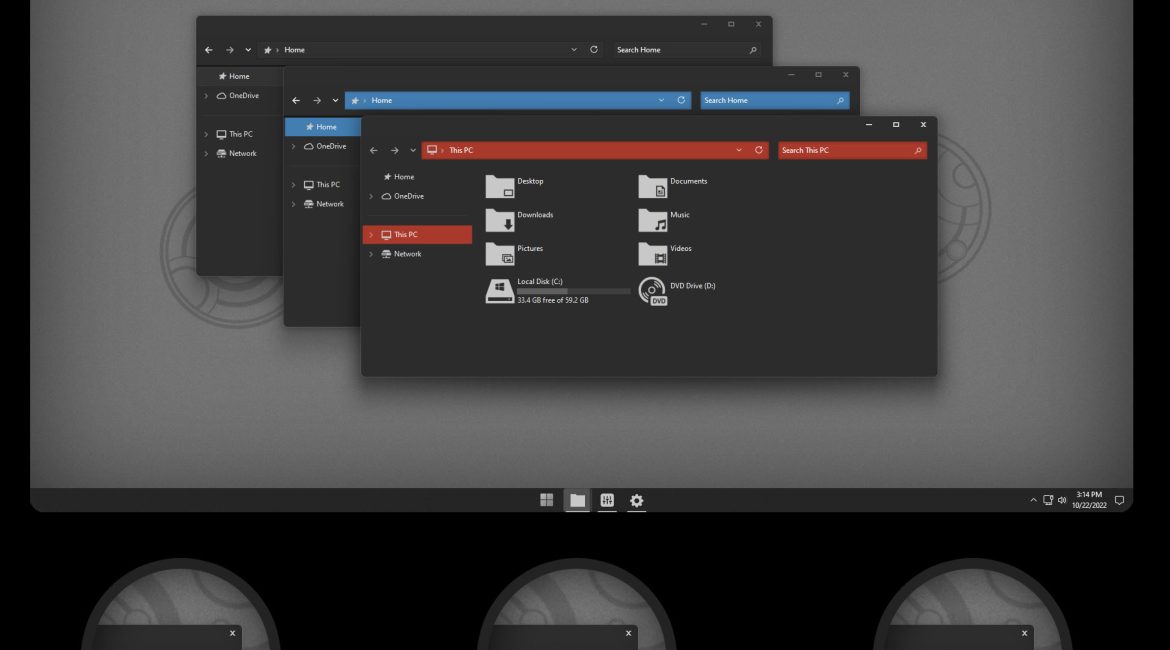Show hidden tray icons chevron
Screen dimensions: 1170x650
[1033, 500]
